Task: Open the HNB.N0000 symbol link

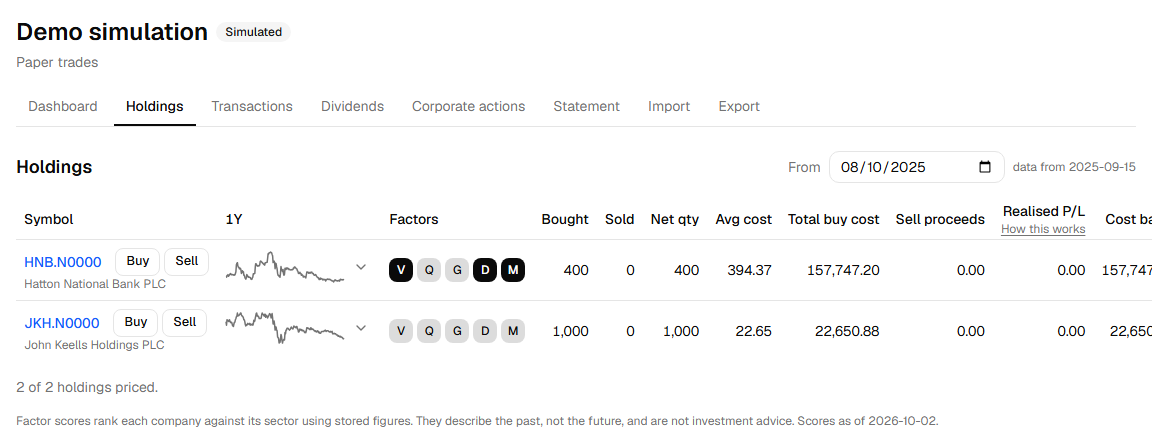Action: 62,262
